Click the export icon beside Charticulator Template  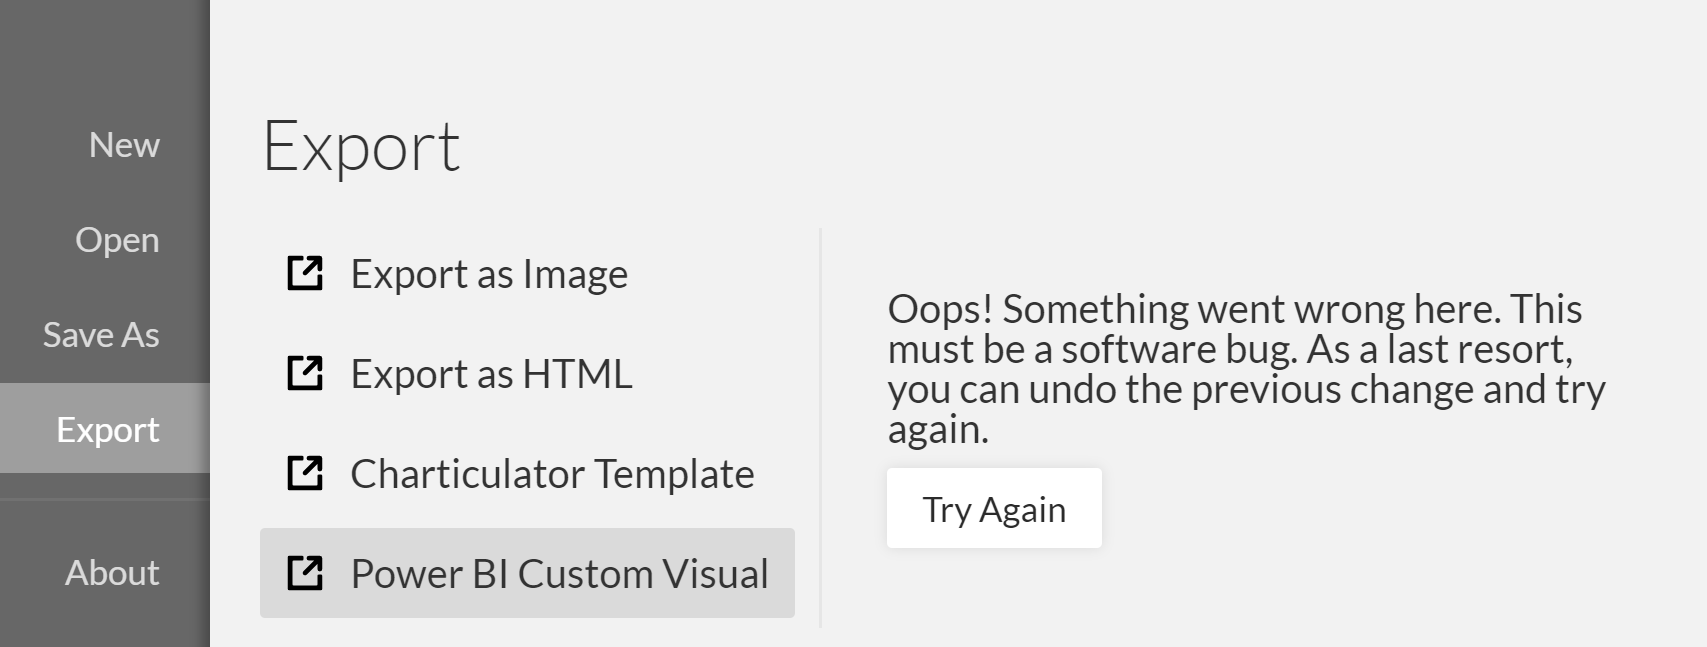306,473
